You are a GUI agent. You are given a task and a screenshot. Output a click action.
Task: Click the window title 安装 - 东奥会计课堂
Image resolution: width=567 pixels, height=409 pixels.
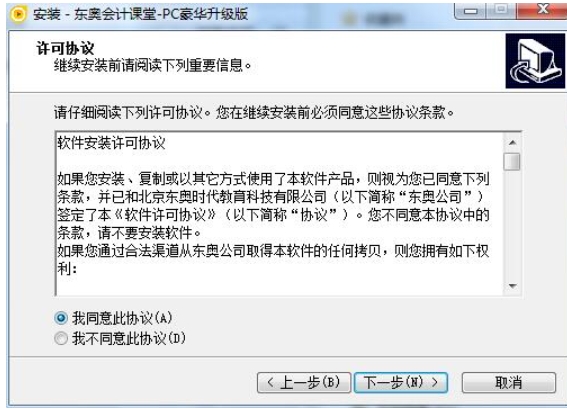[140, 14]
